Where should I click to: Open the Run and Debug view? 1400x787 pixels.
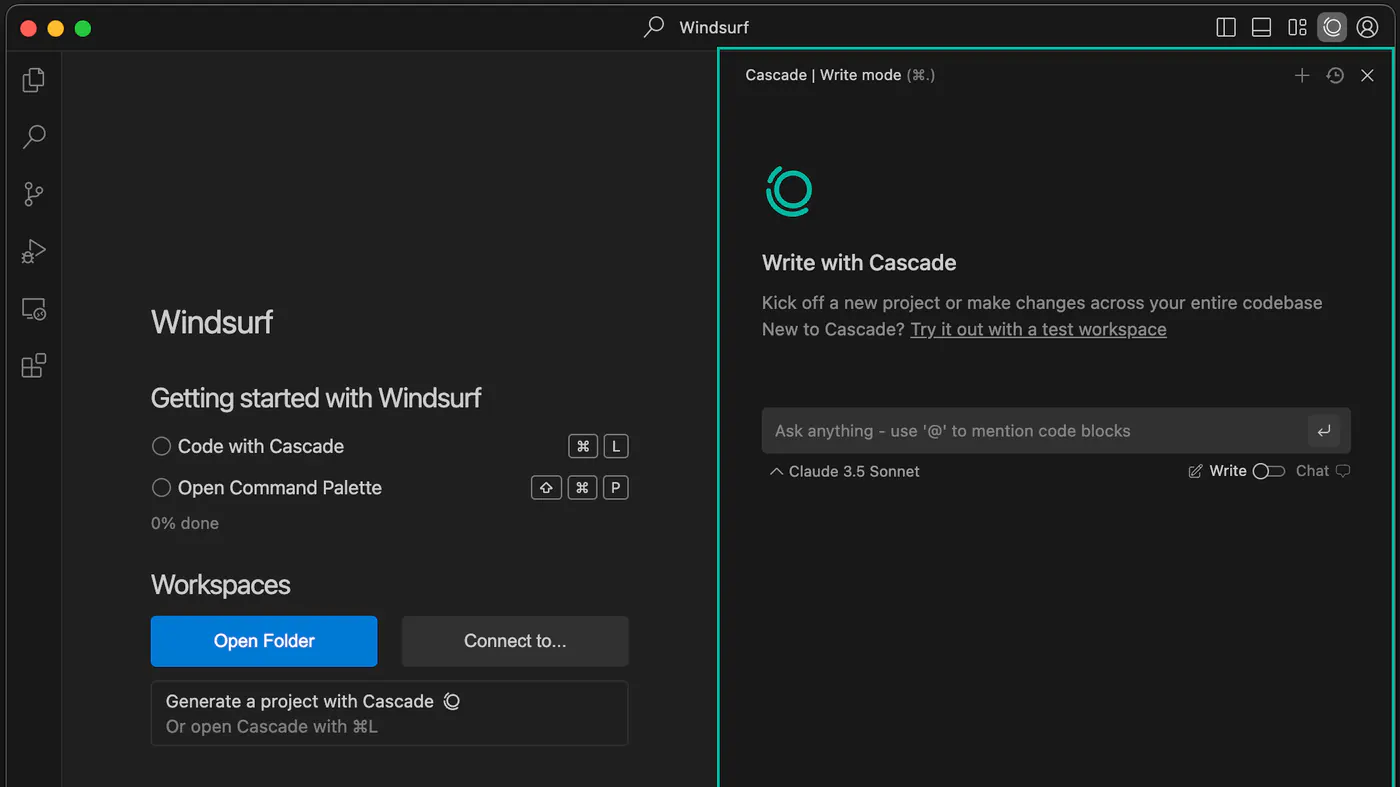pyautogui.click(x=34, y=251)
